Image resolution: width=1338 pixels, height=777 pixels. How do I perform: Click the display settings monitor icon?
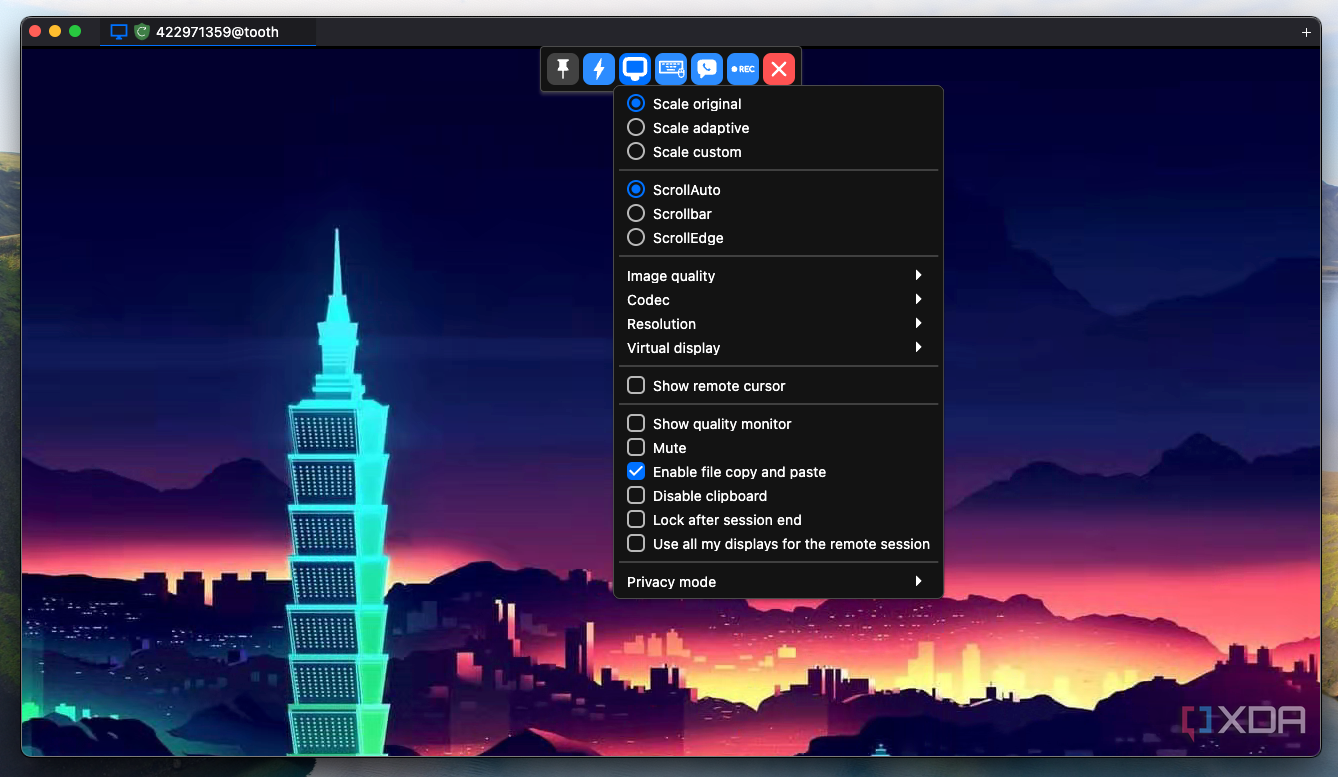[x=635, y=69]
